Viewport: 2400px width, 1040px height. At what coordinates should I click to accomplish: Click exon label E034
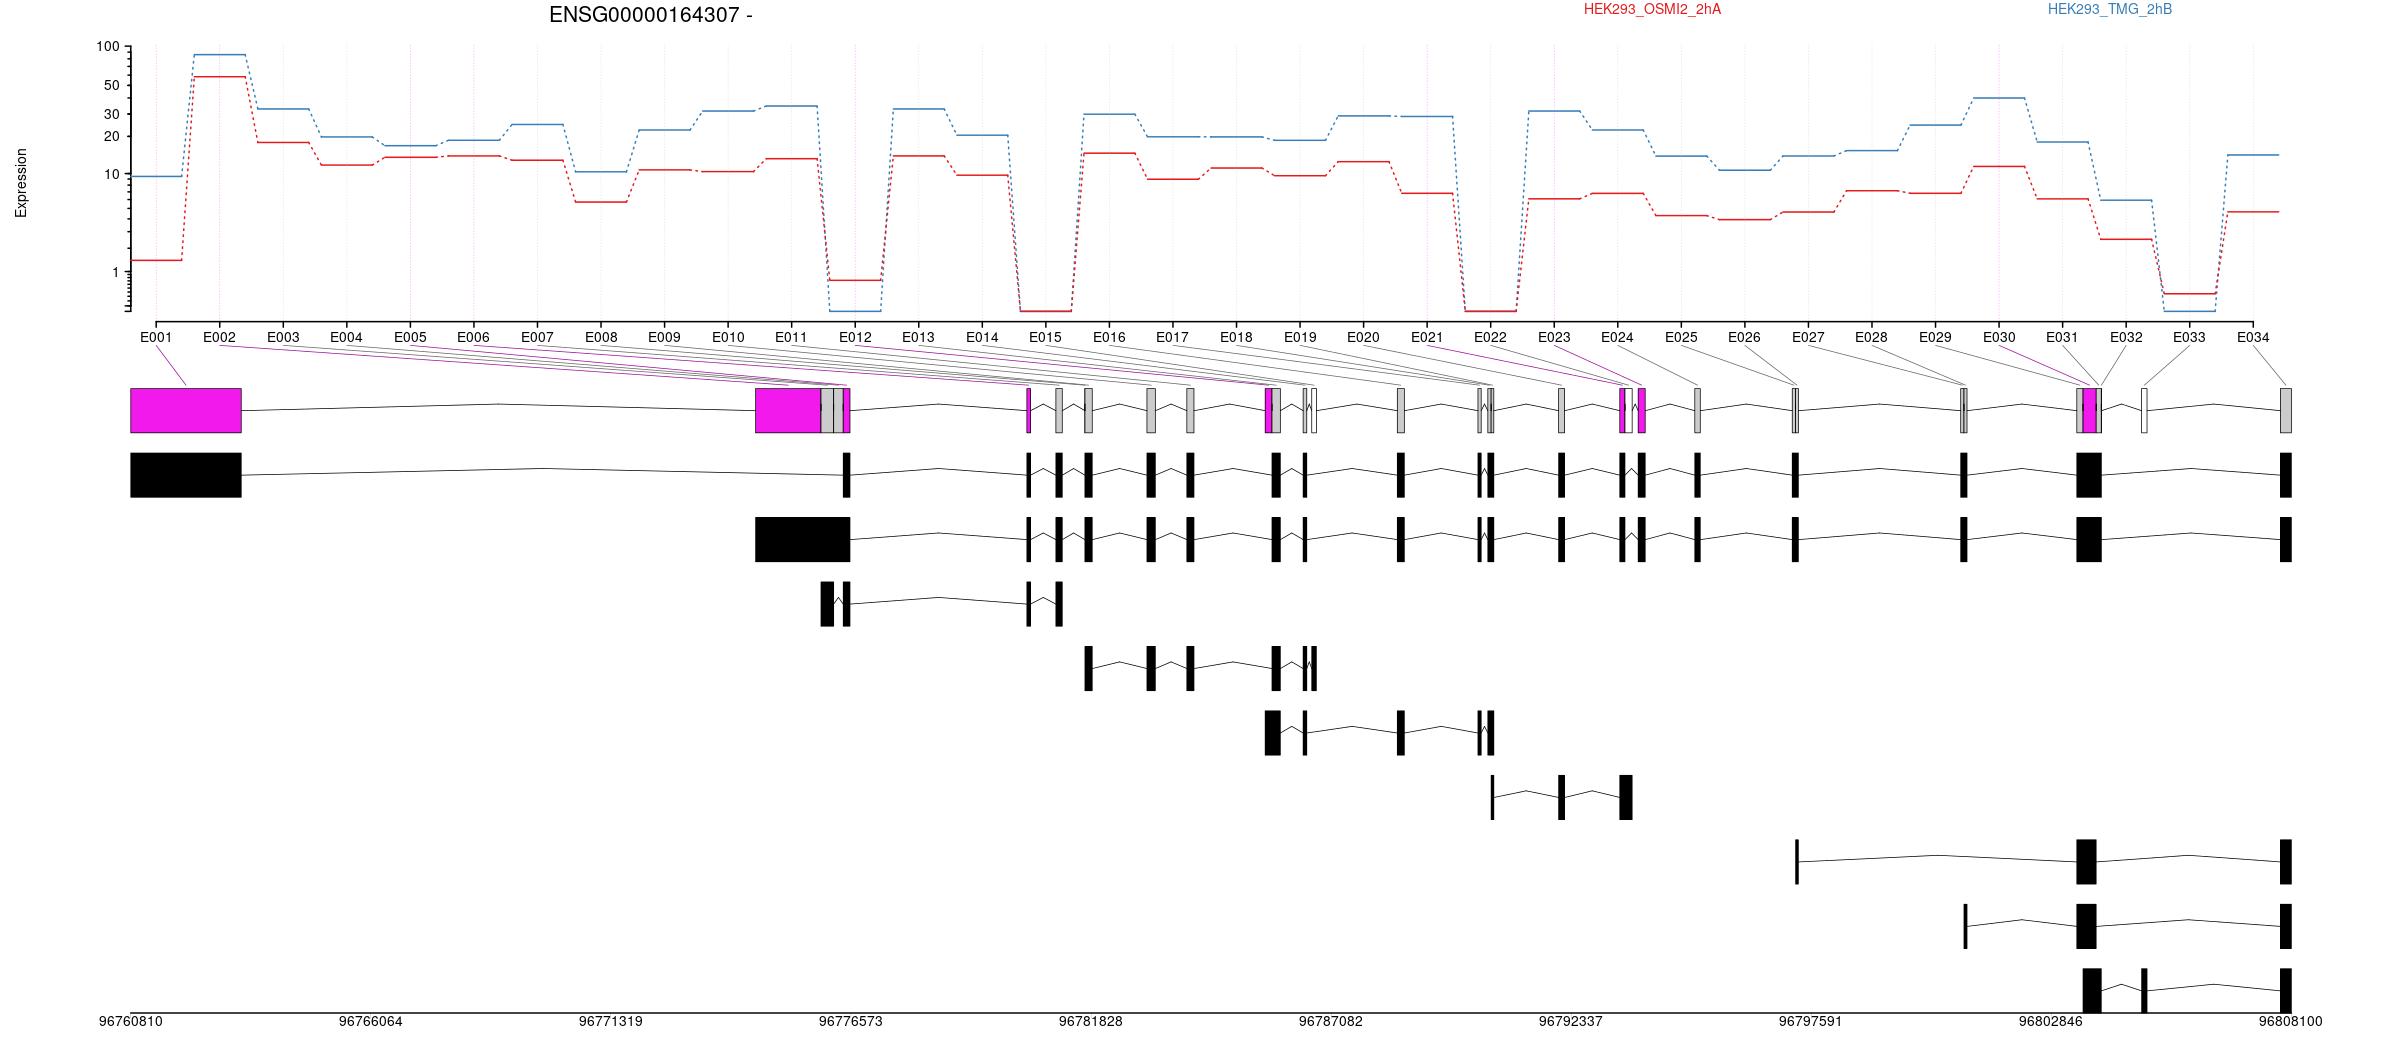(x=2253, y=337)
